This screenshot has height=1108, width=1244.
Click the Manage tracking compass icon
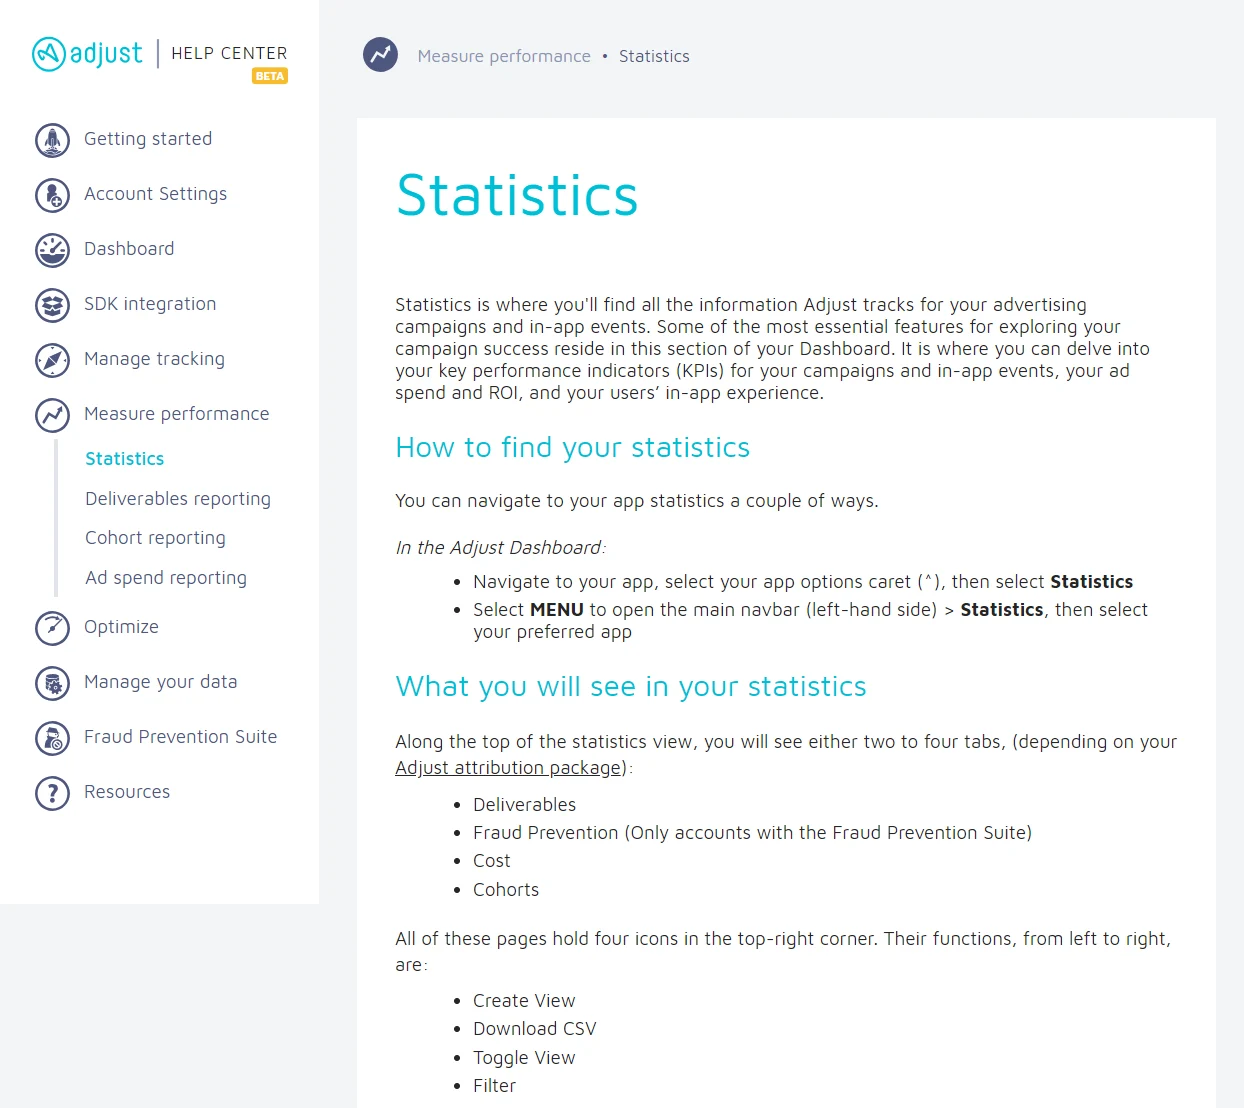[52, 360]
